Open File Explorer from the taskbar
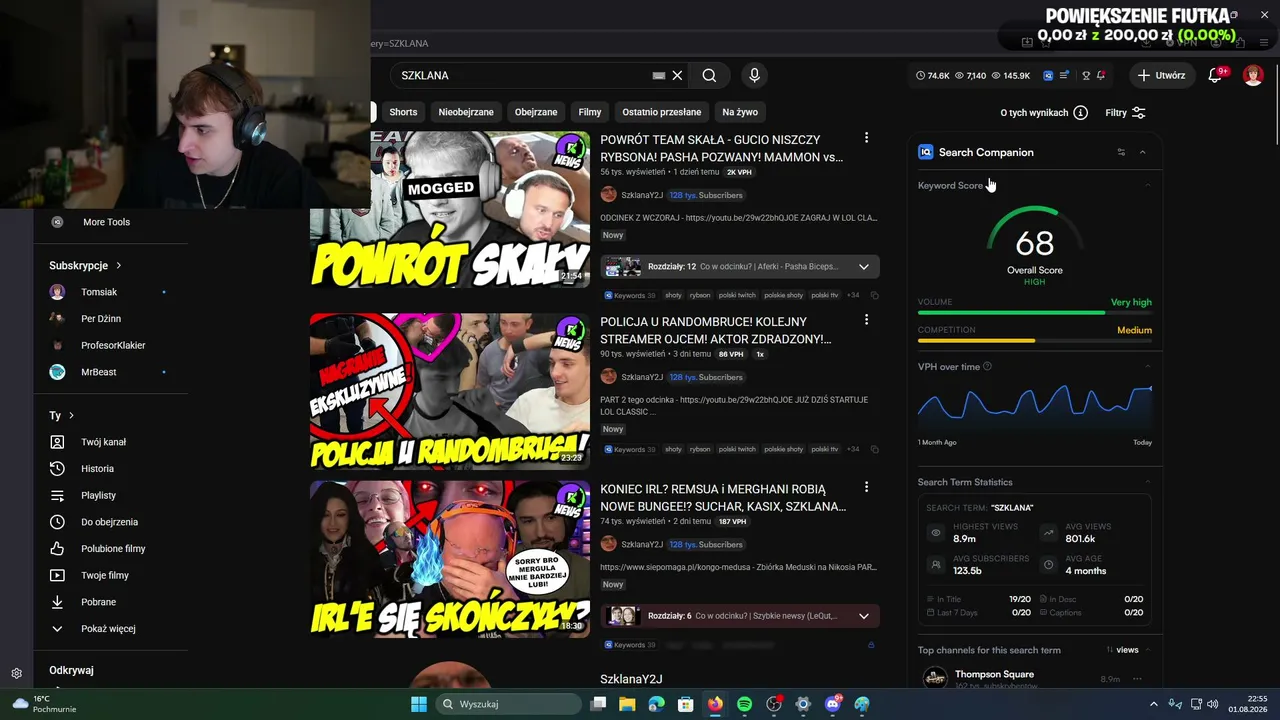 pyautogui.click(x=627, y=704)
